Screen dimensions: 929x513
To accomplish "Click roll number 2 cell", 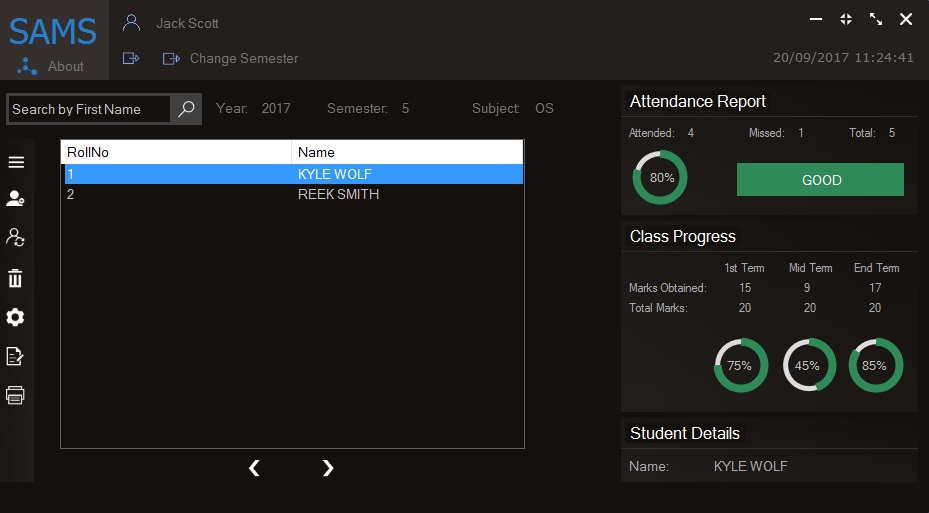I will [x=71, y=194].
